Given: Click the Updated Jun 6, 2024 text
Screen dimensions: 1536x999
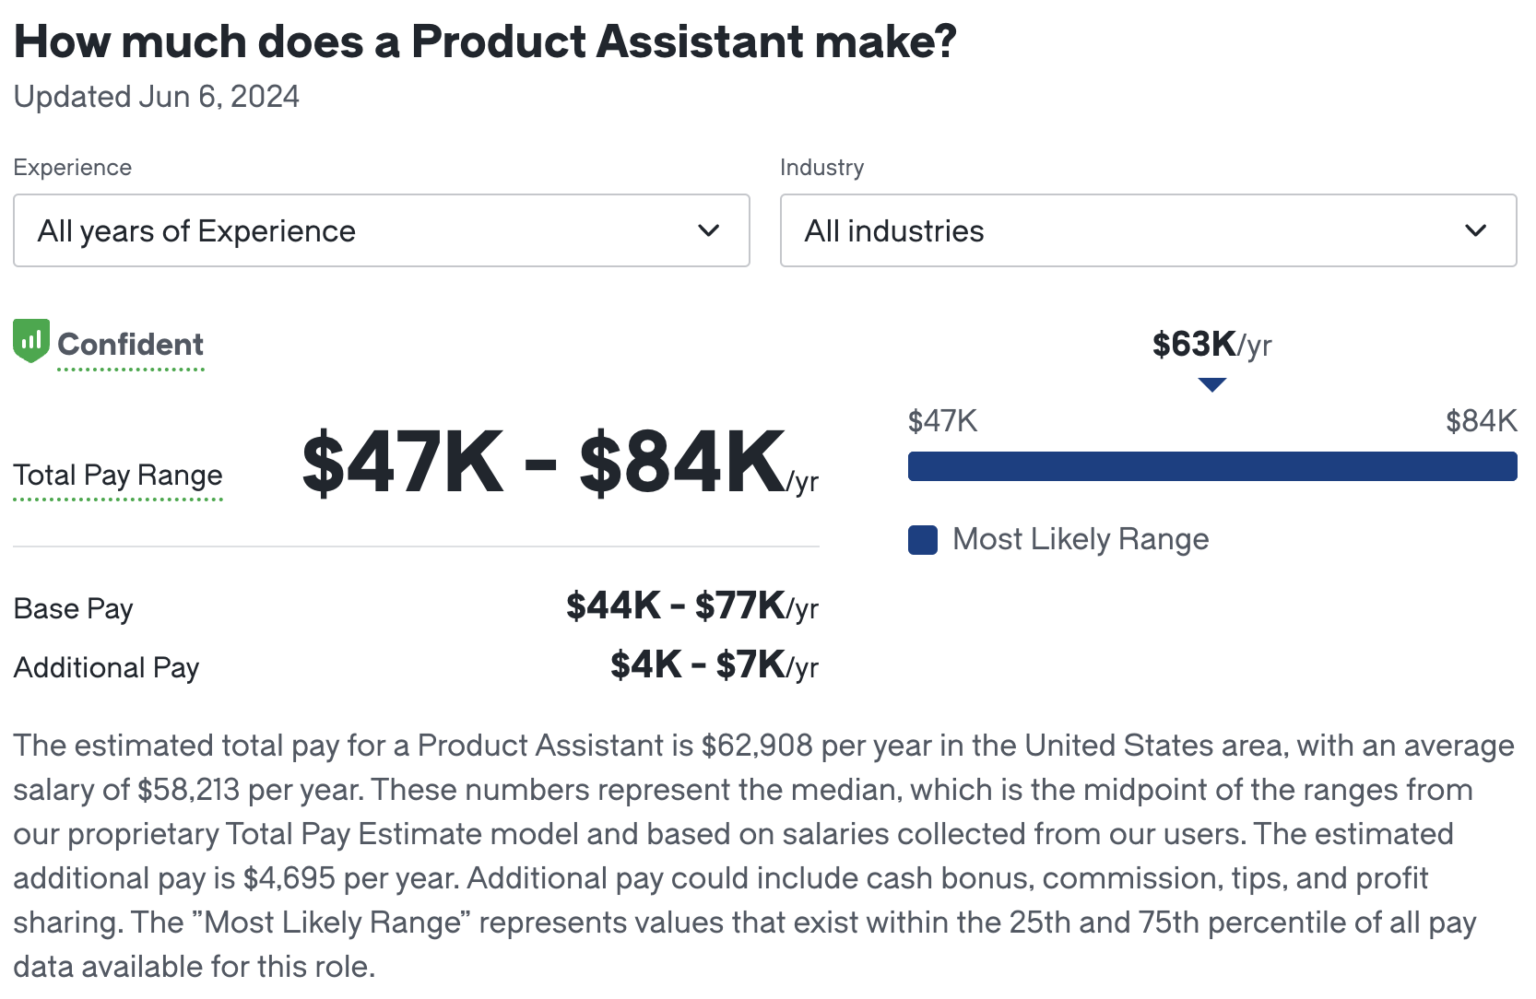Looking at the screenshot, I should click(x=156, y=96).
